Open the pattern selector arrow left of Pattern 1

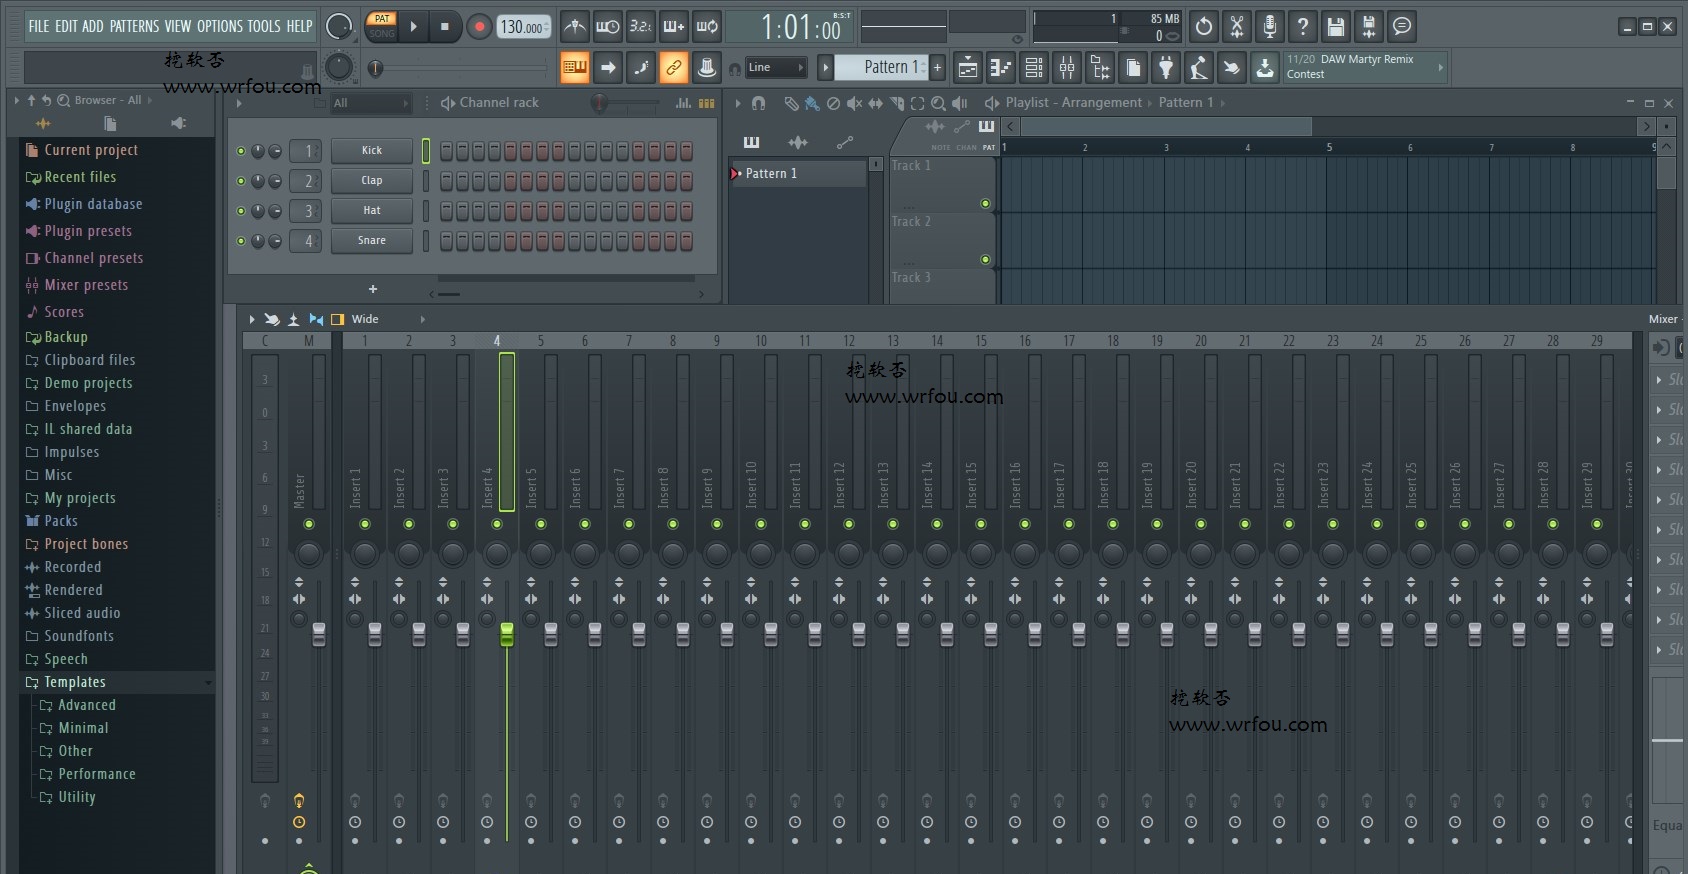pyautogui.click(x=825, y=68)
